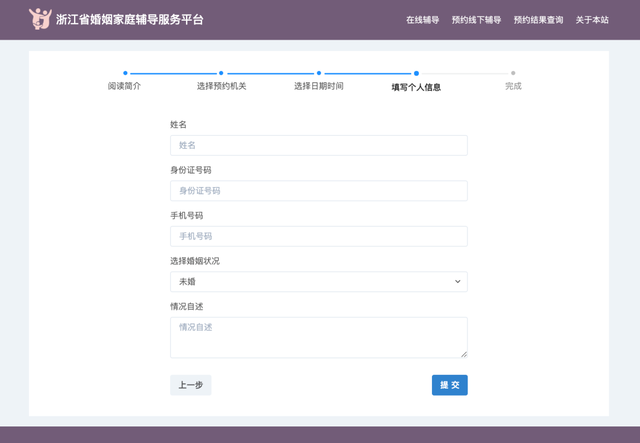Viewport: 640px width, 443px height.
Task: Select the 填写个人信息 step label
Action: click(416, 87)
